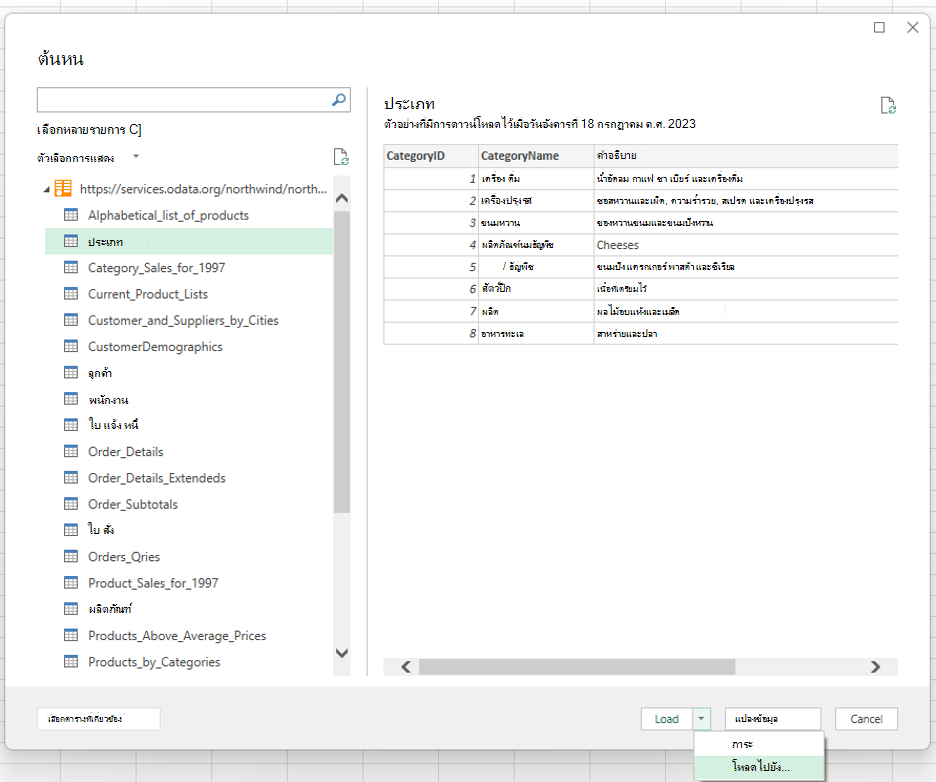Maximize the Navigator dialog window
Viewport: 936px width, 782px height.
click(x=879, y=27)
